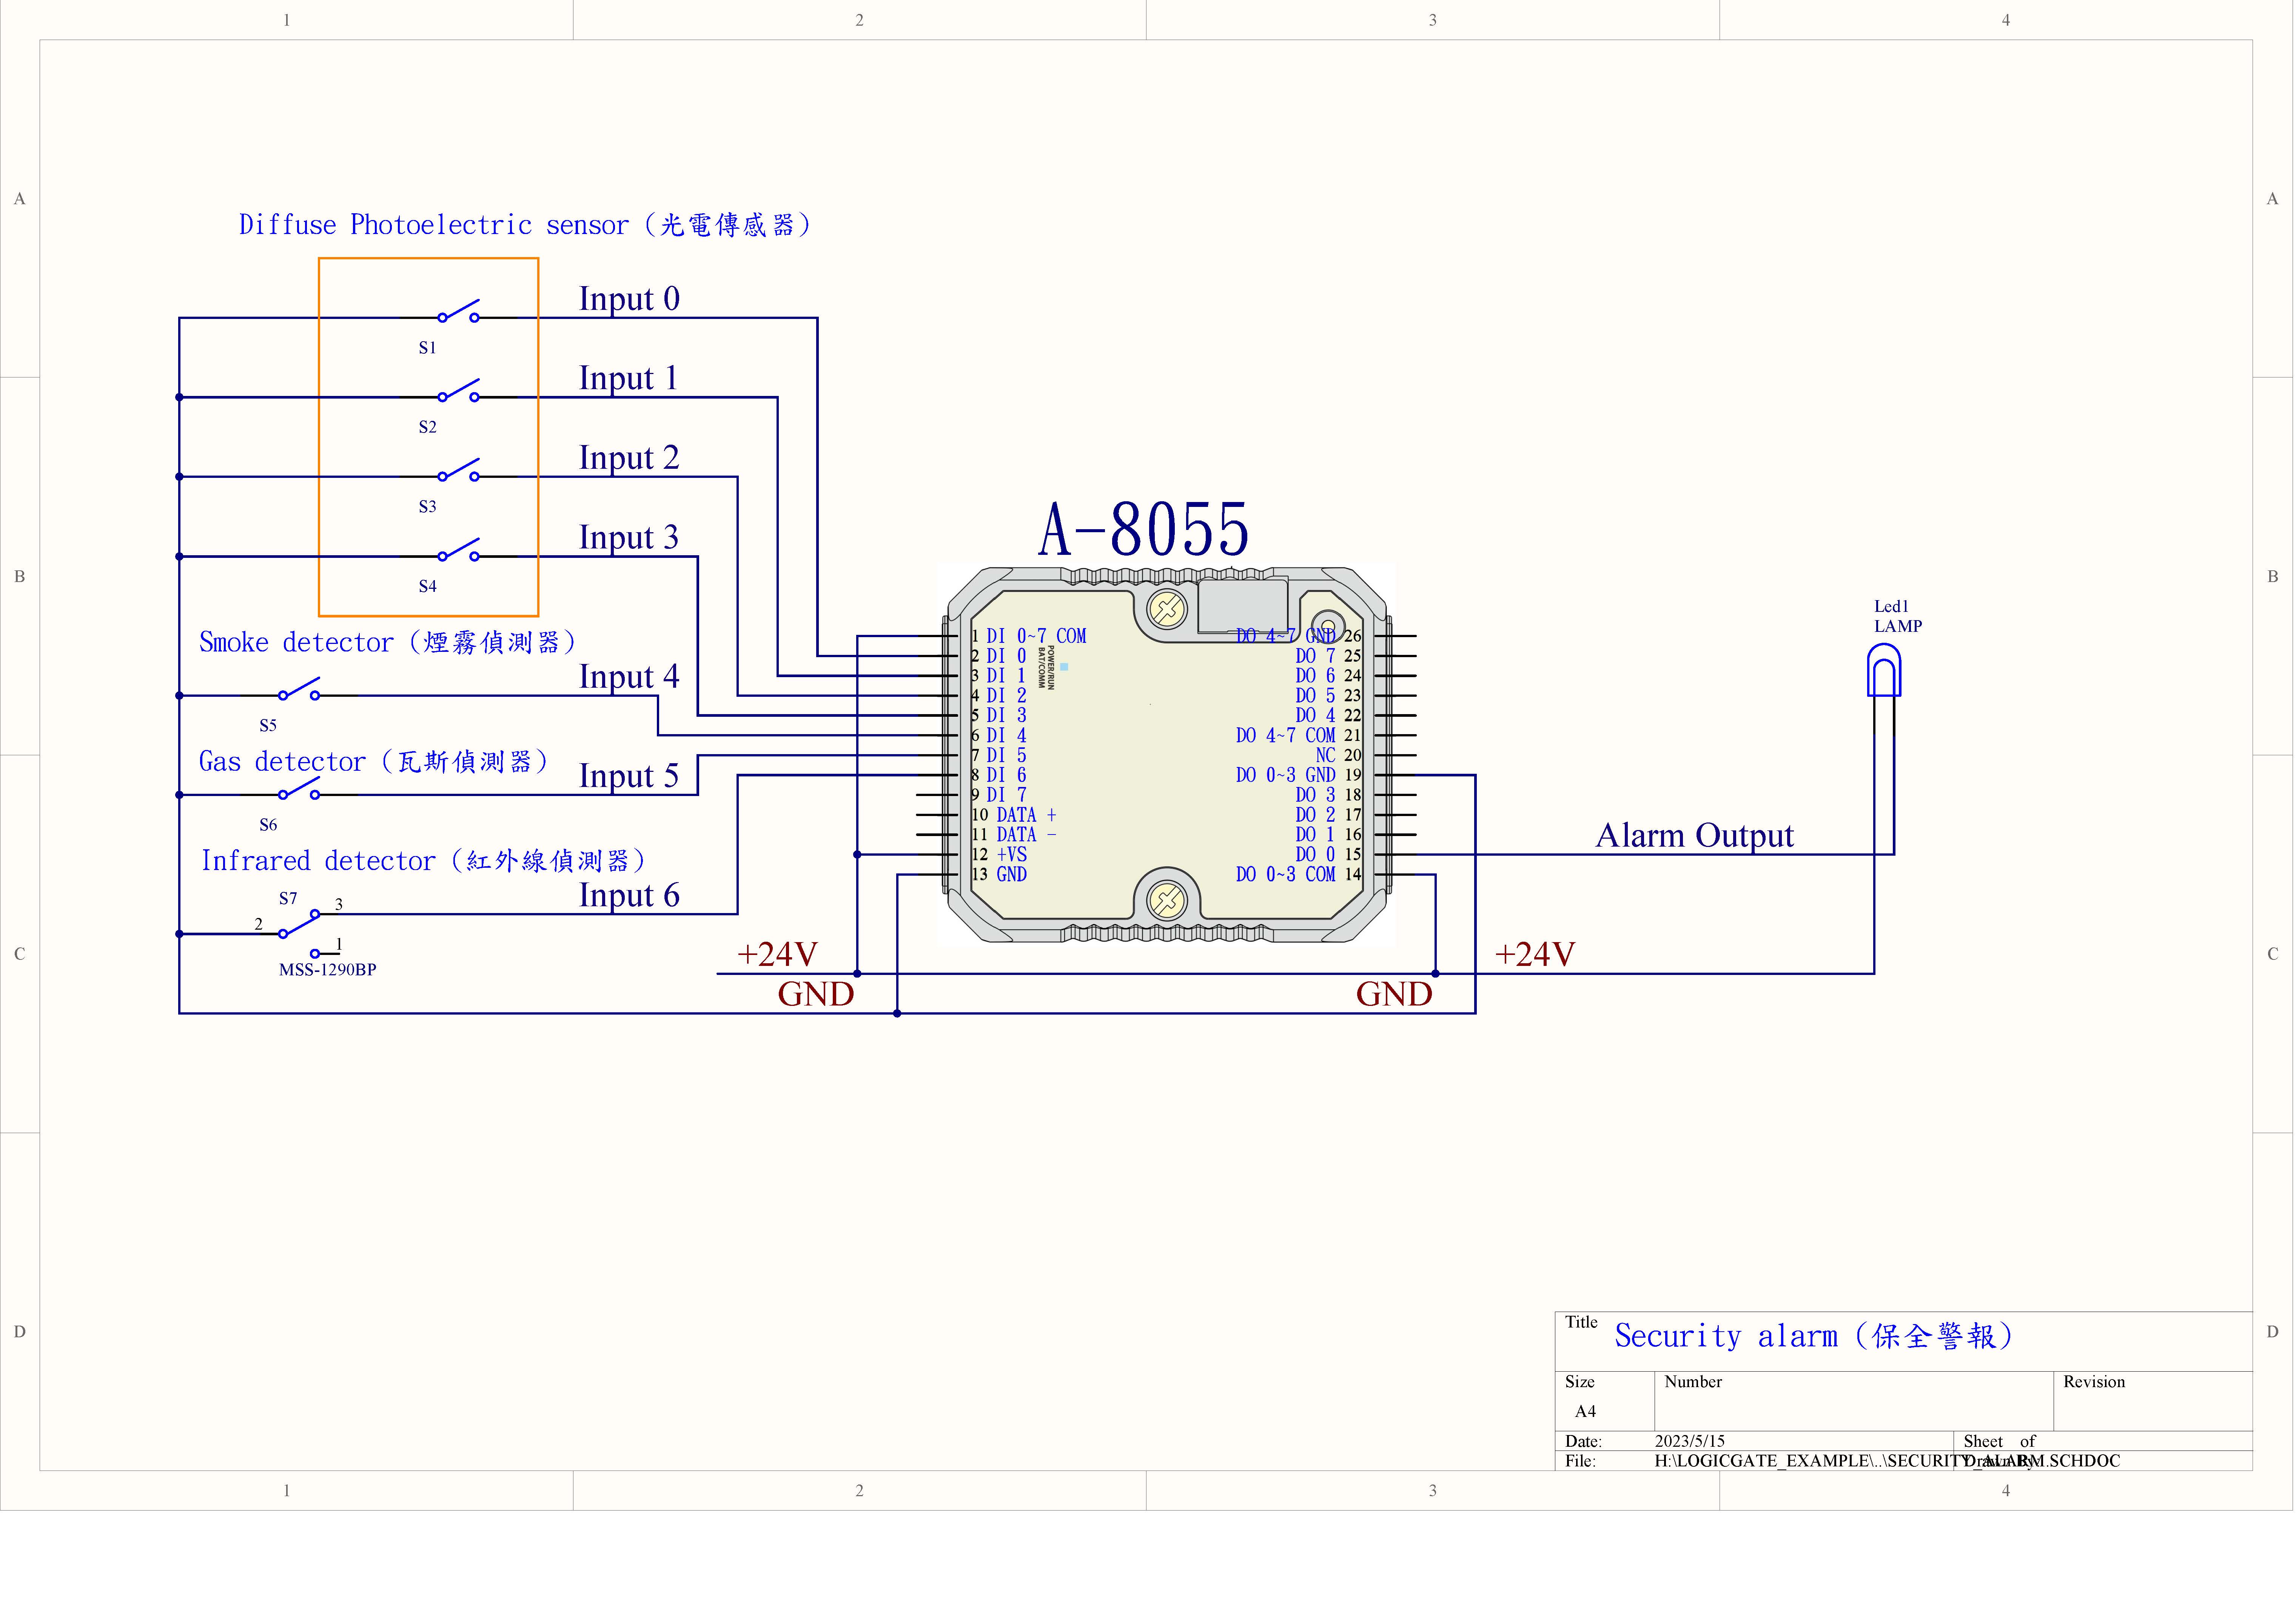Select the Infrared detector heading
The image size is (2296, 1620).
[x=424, y=861]
